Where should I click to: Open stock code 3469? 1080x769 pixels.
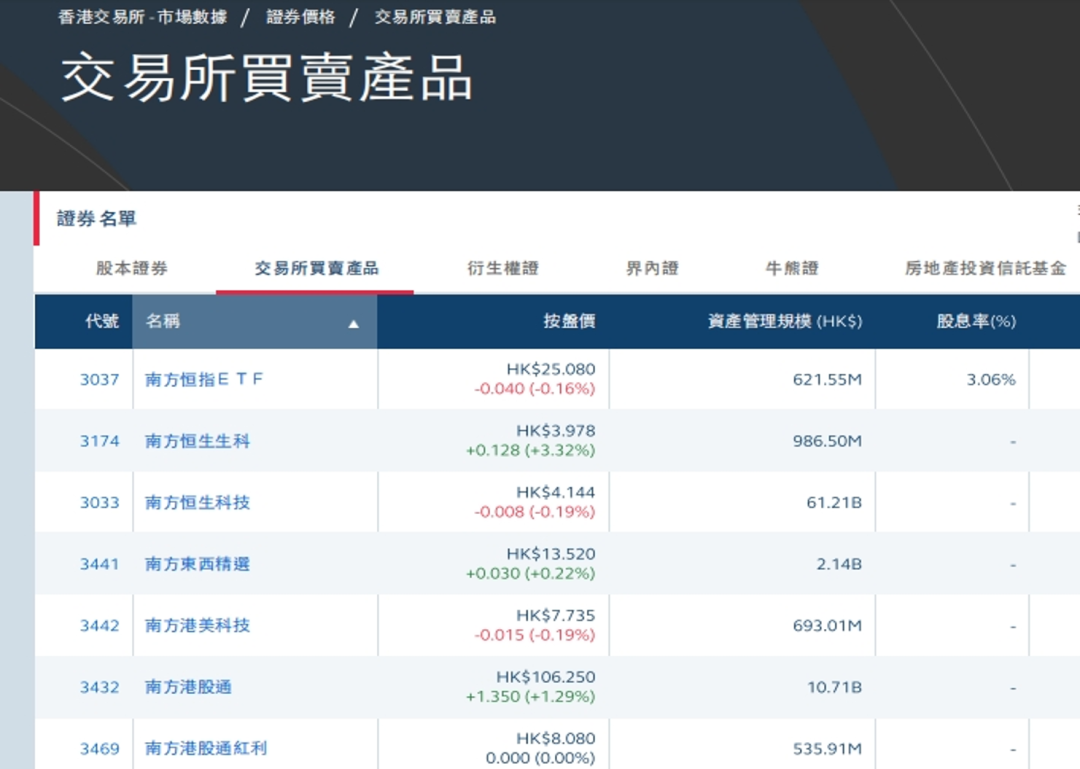[99, 748]
